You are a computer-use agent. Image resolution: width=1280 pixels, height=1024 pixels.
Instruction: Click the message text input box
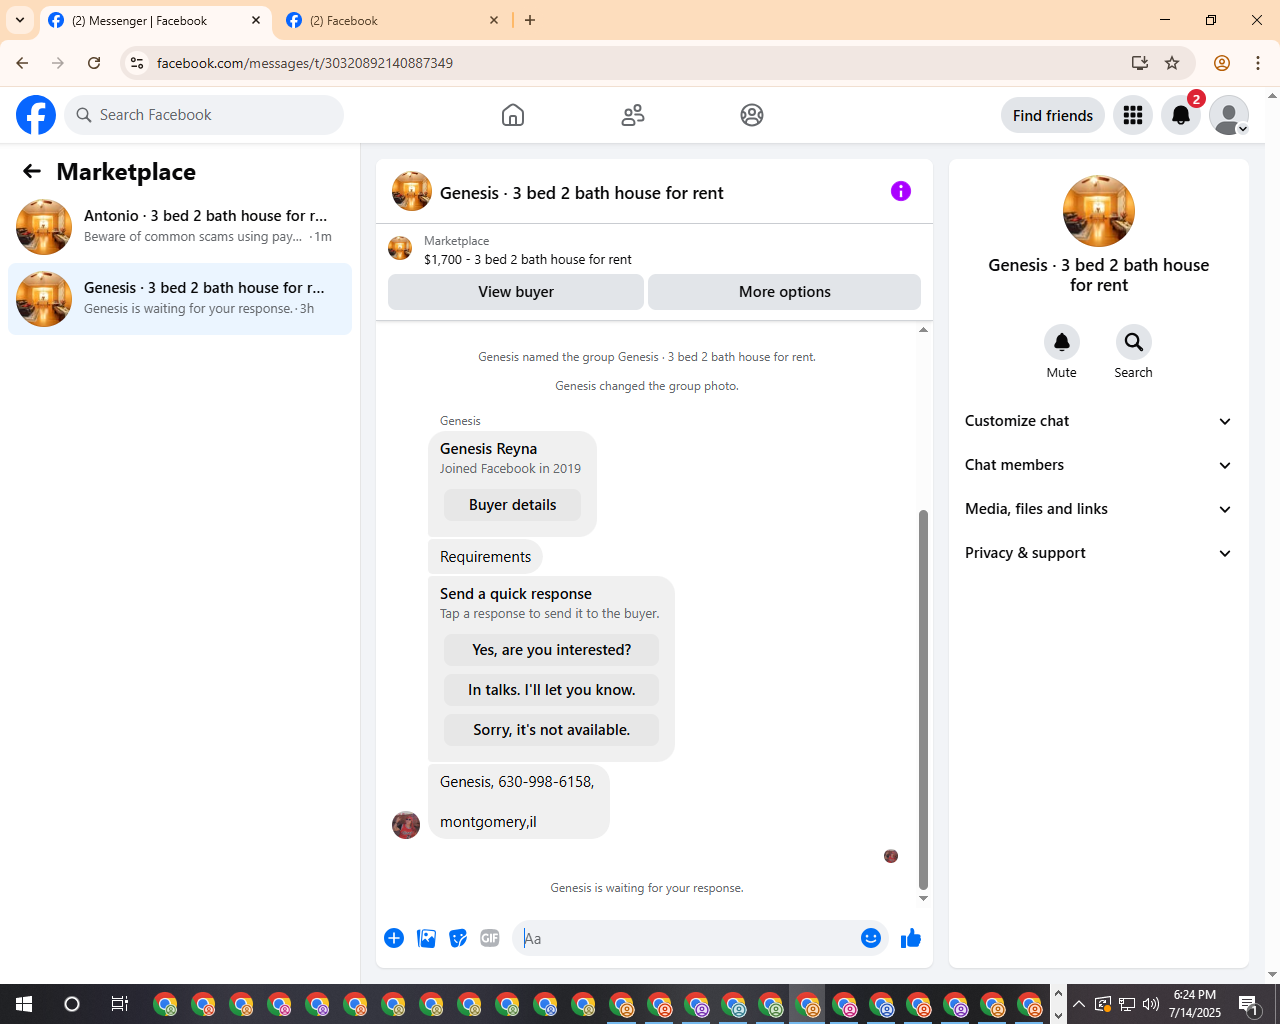pyautogui.click(x=688, y=938)
